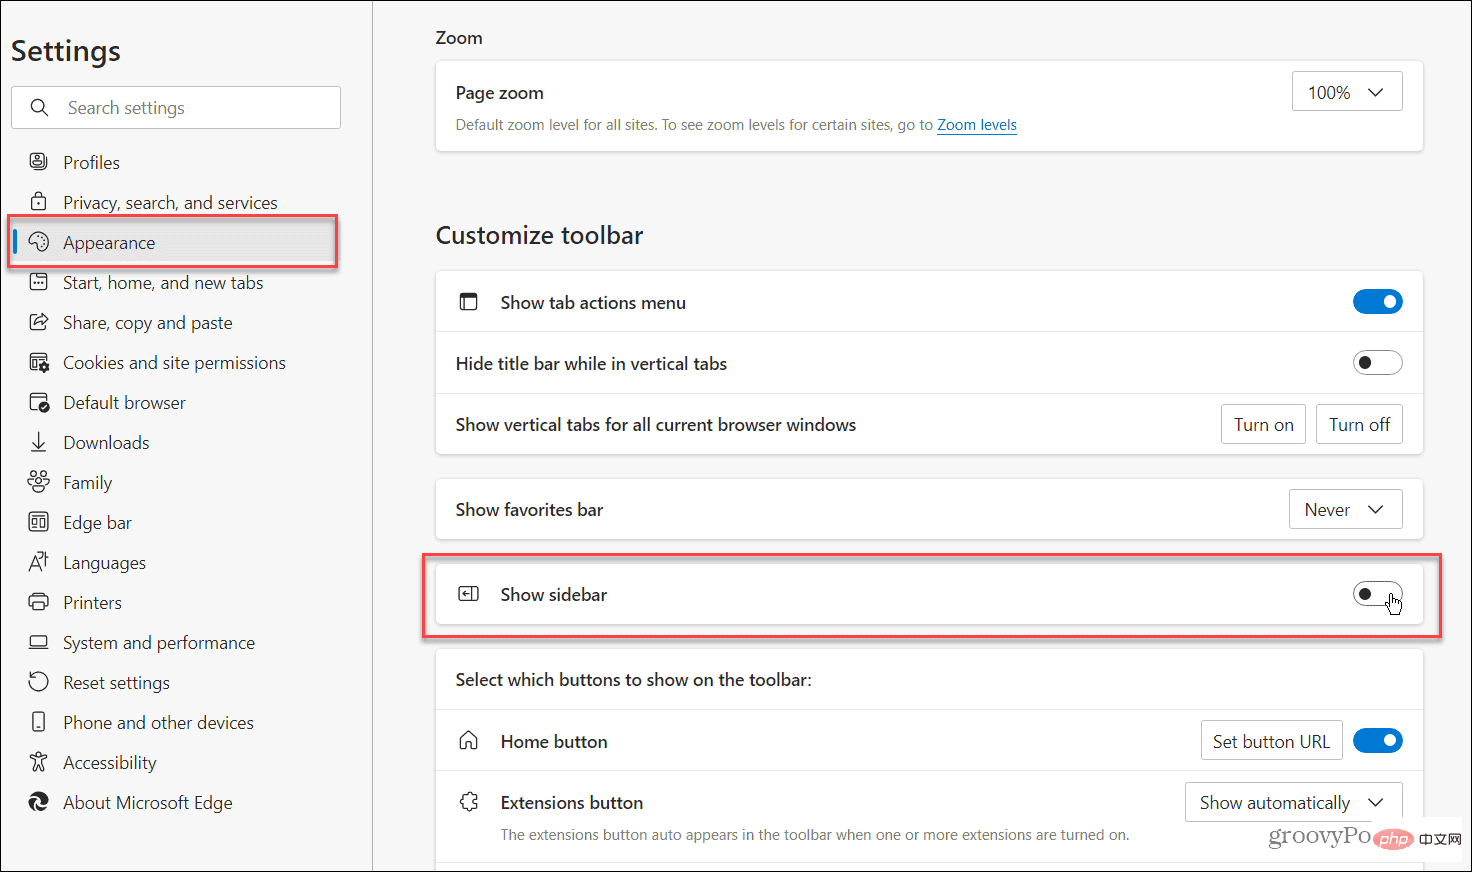Click Turn off vertical tabs button
This screenshot has height=872, width=1472.
(x=1359, y=424)
